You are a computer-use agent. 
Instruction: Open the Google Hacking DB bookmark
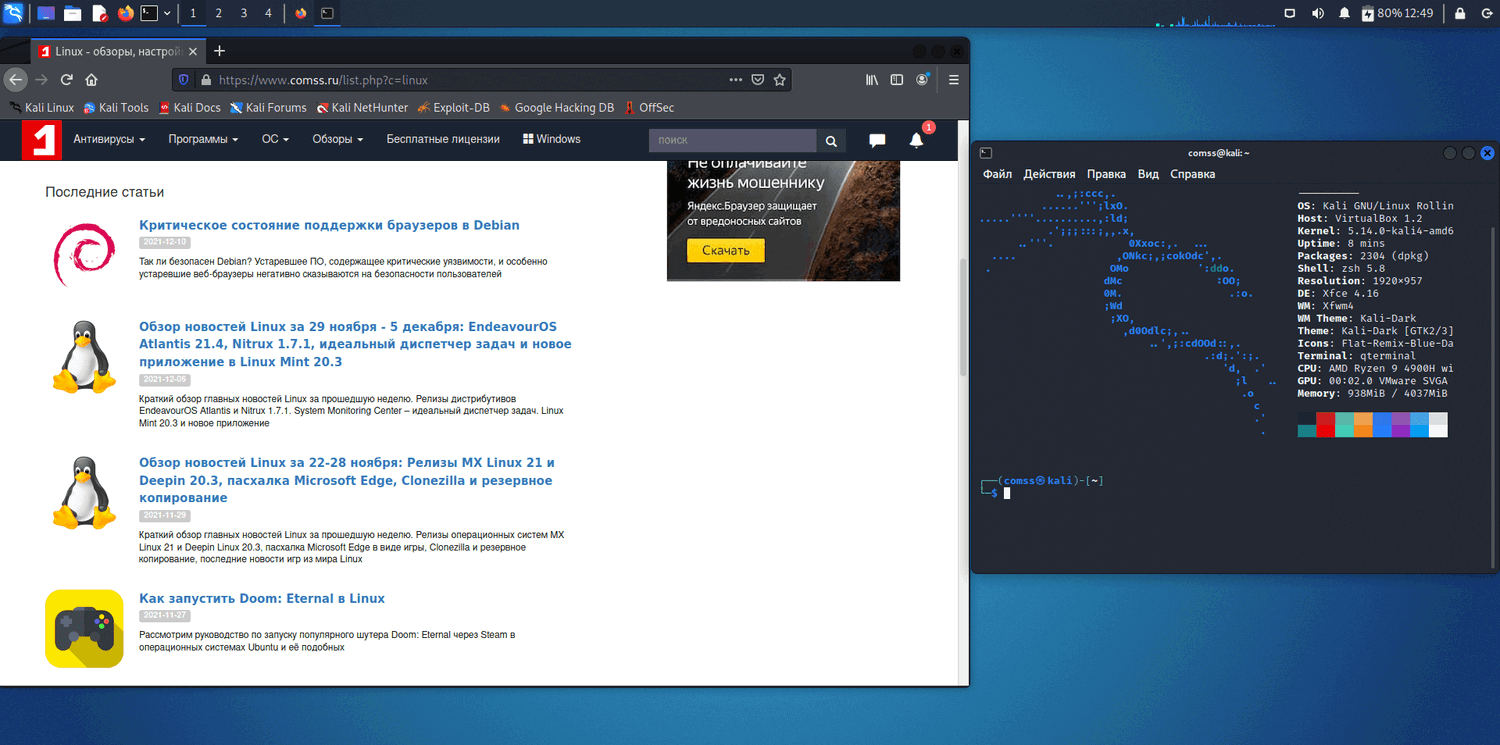click(x=556, y=108)
